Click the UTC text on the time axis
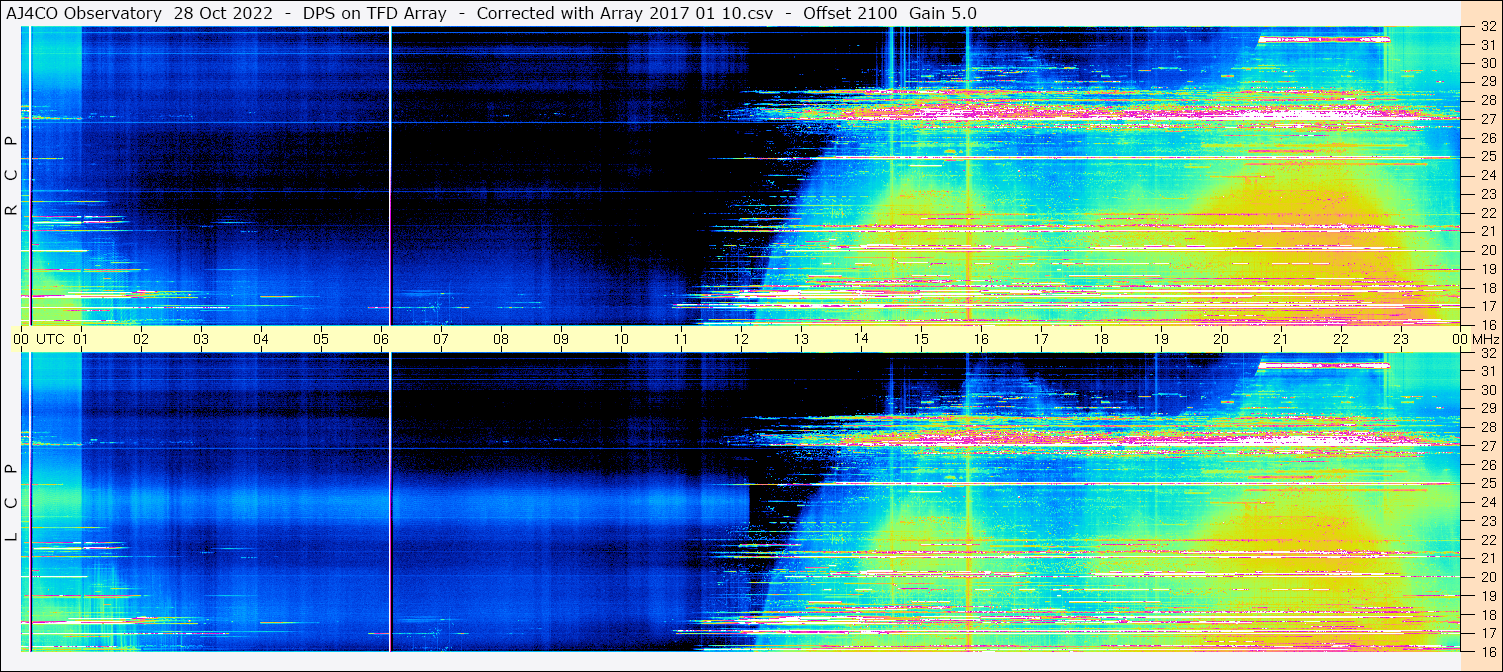Viewport: 1503px width, 672px height. (50, 339)
